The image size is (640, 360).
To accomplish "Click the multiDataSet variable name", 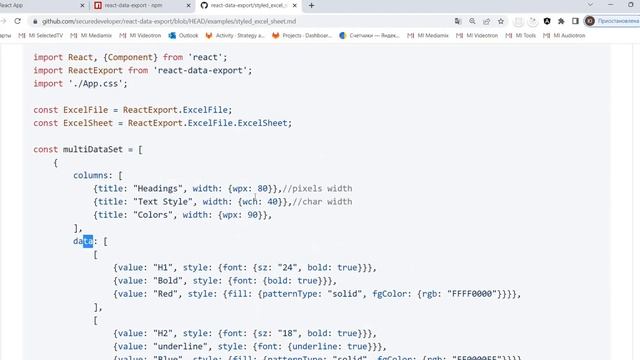I will 93,149.
